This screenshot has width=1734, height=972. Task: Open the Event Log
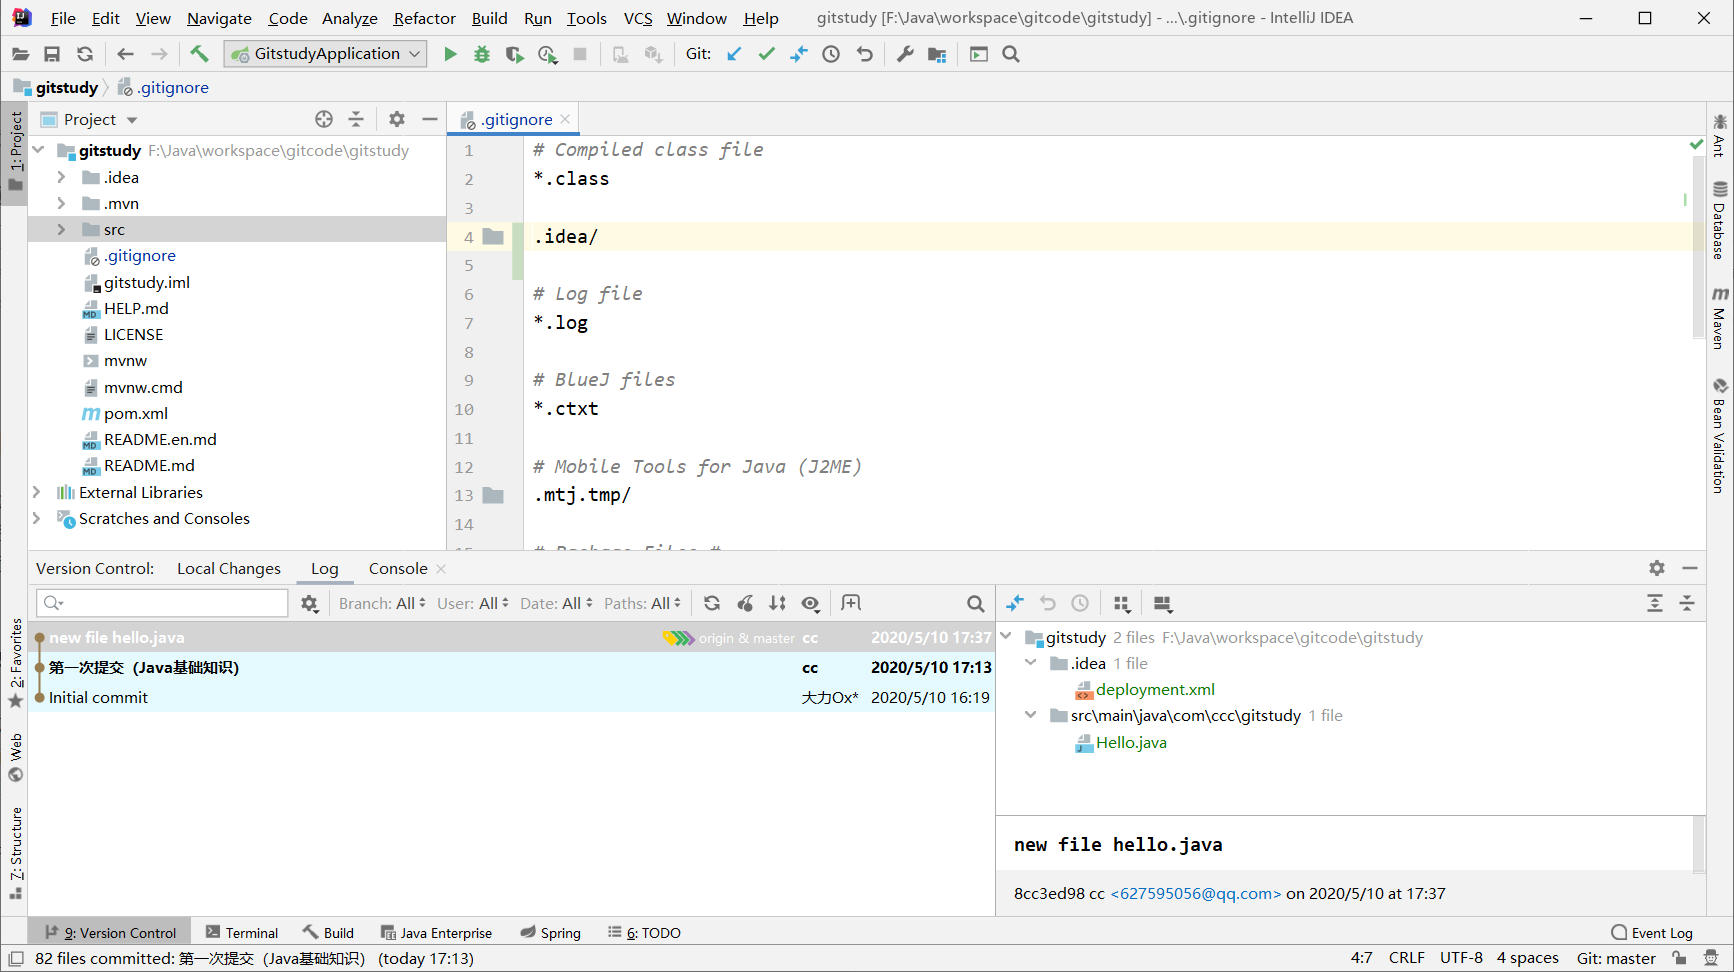click(1652, 932)
